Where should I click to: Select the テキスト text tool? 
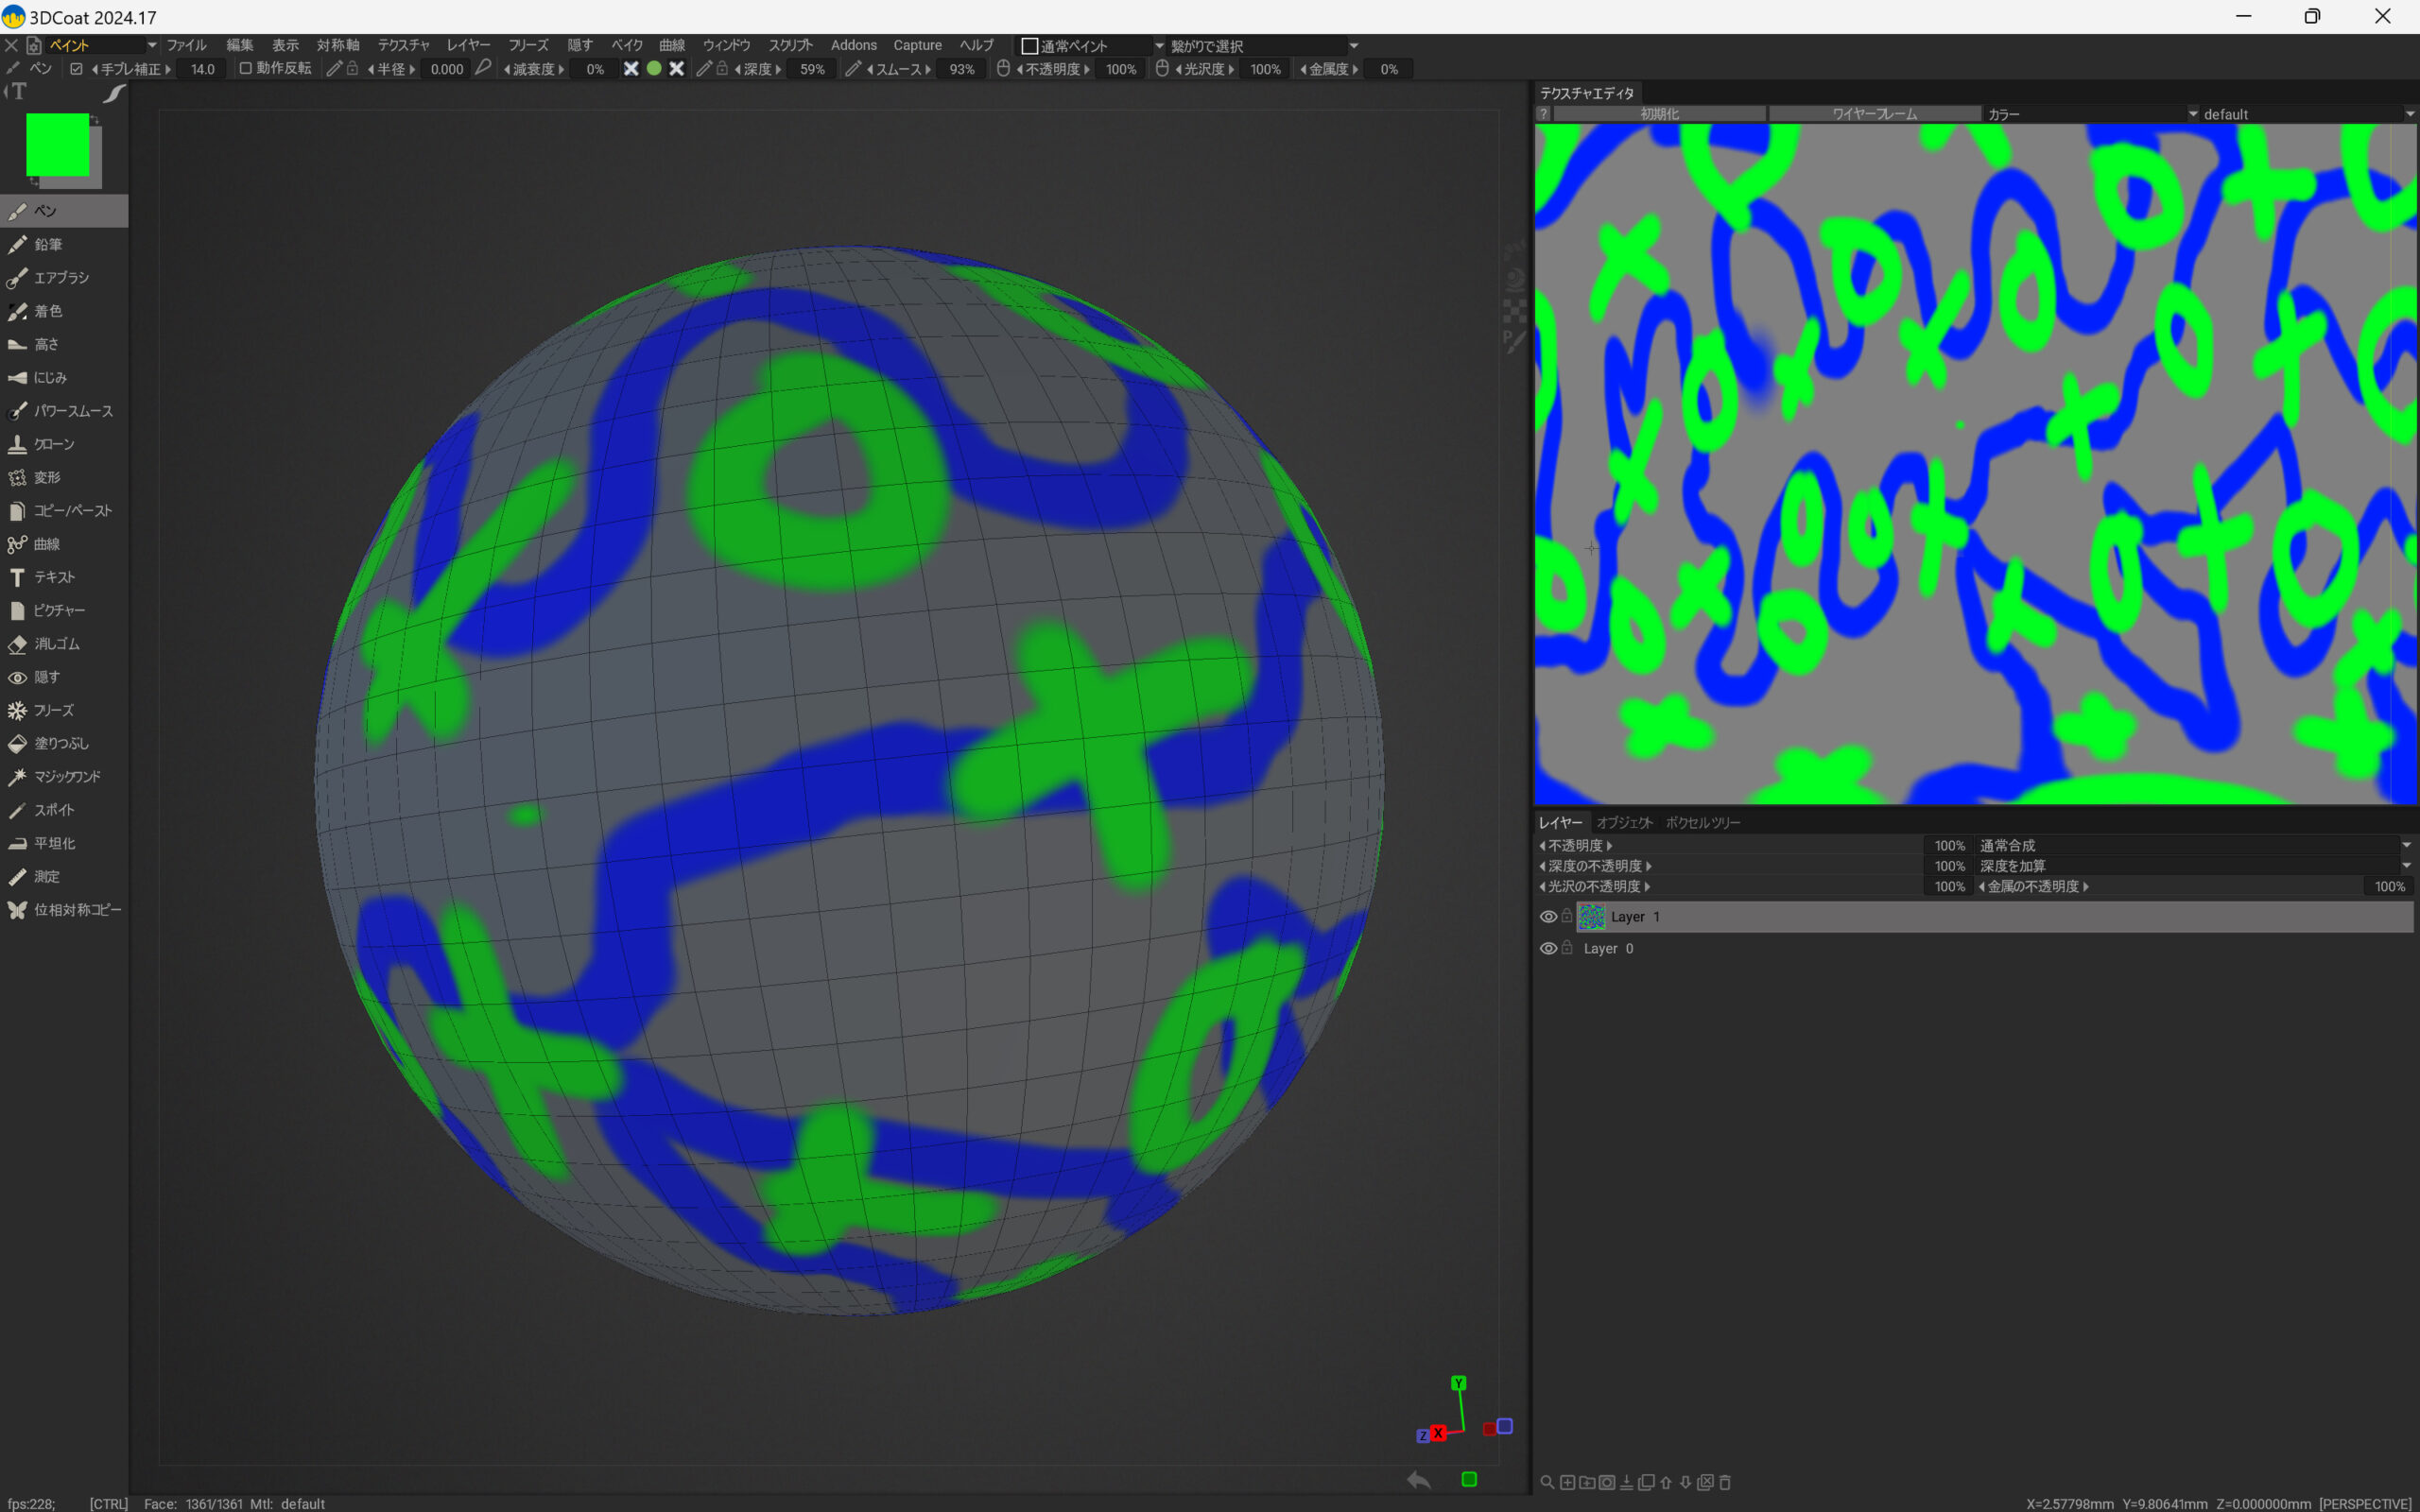pos(53,577)
